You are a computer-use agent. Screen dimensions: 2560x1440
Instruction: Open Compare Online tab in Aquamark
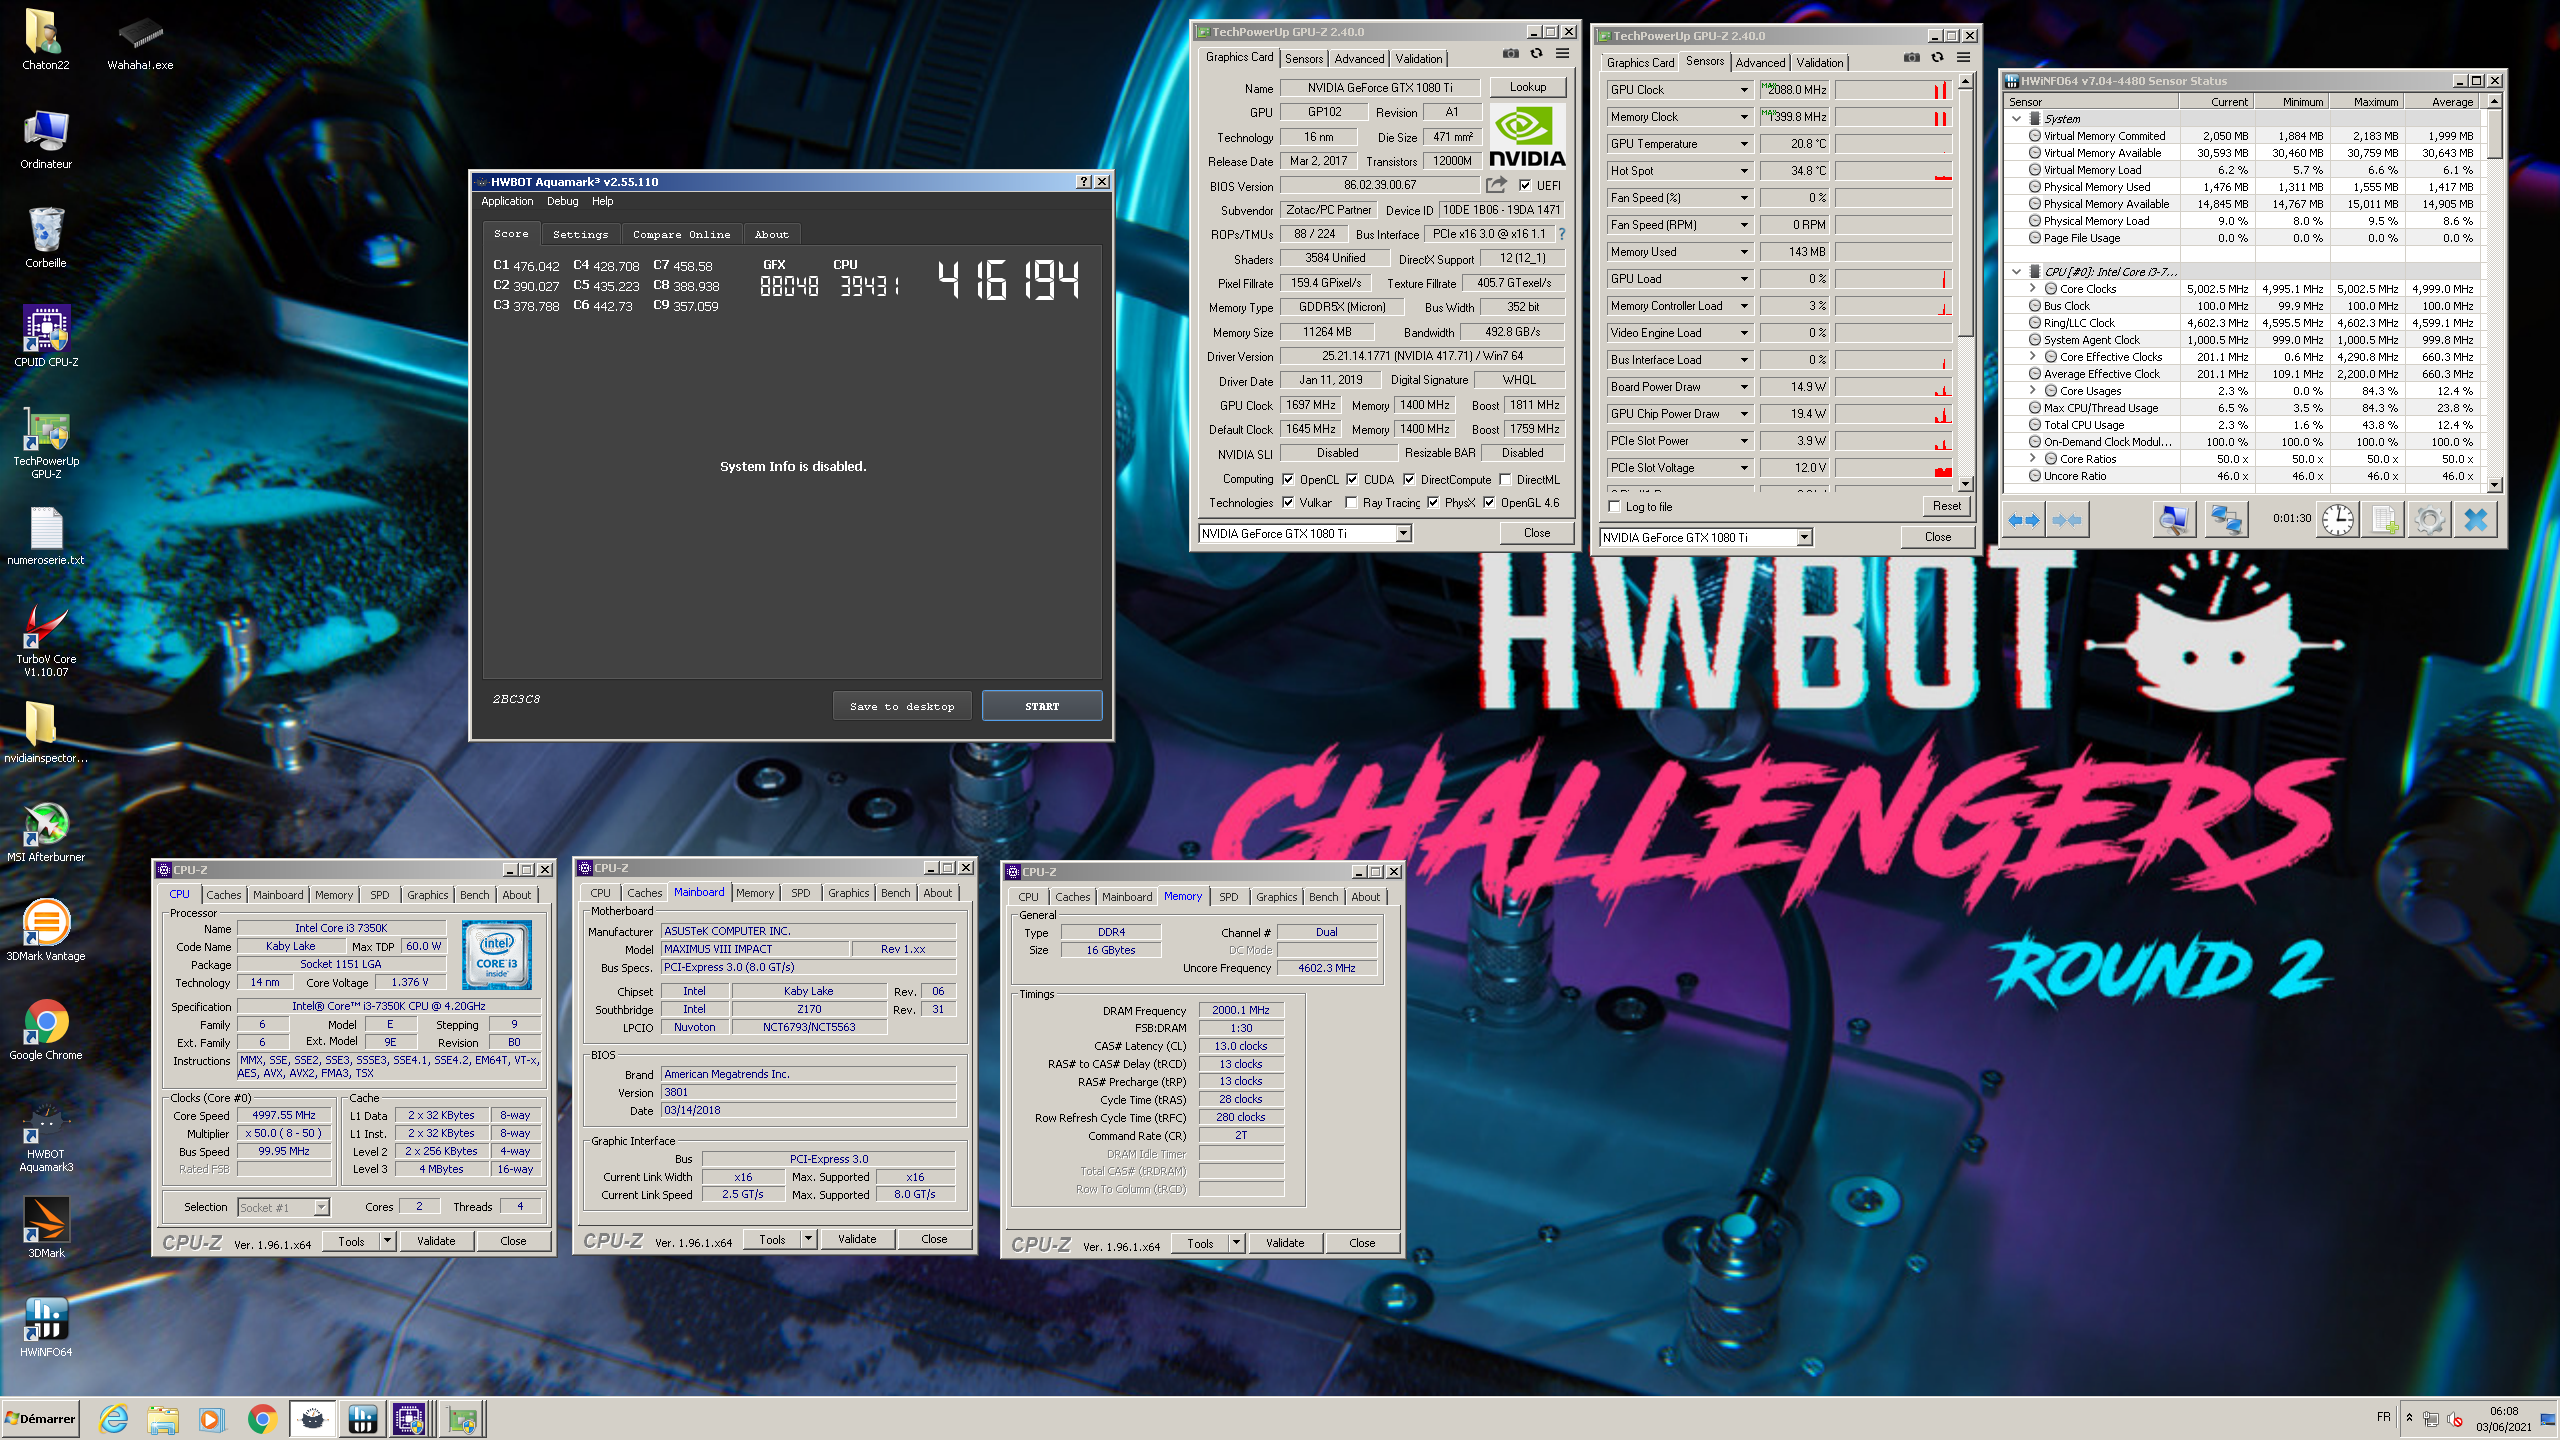pyautogui.click(x=681, y=234)
